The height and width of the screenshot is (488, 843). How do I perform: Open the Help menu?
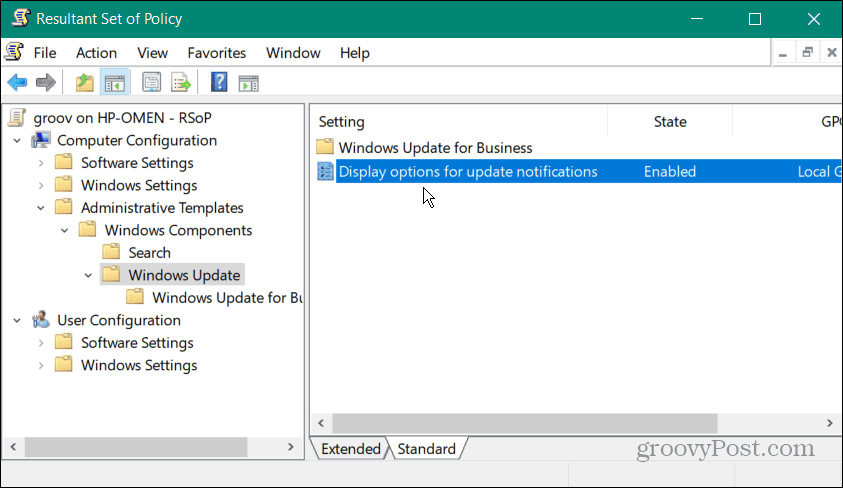pyautogui.click(x=354, y=53)
